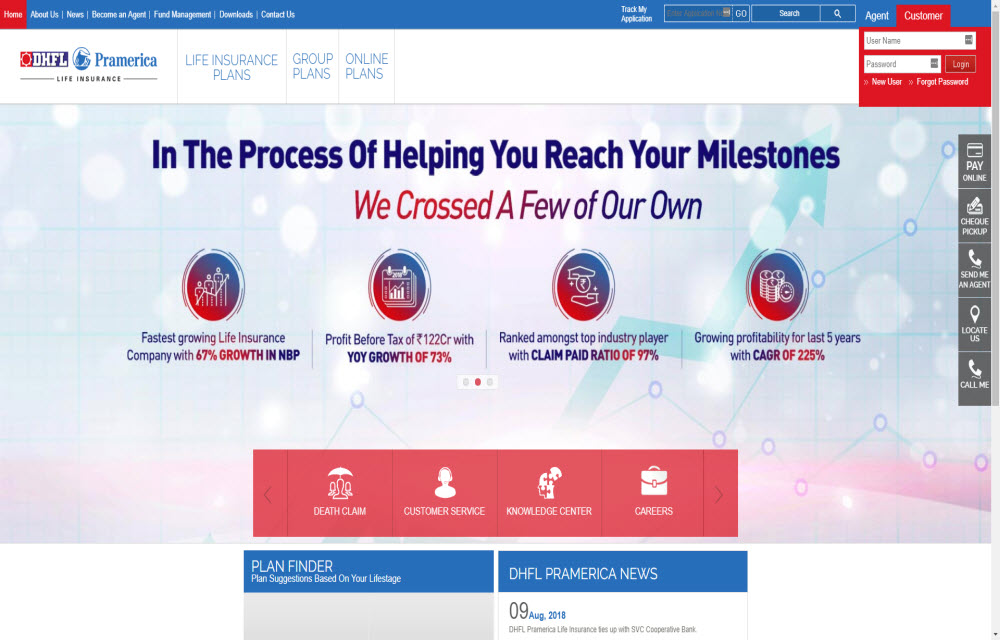This screenshot has width=1000, height=640.
Task: Click the left carousel chevron
Action: [x=267, y=493]
